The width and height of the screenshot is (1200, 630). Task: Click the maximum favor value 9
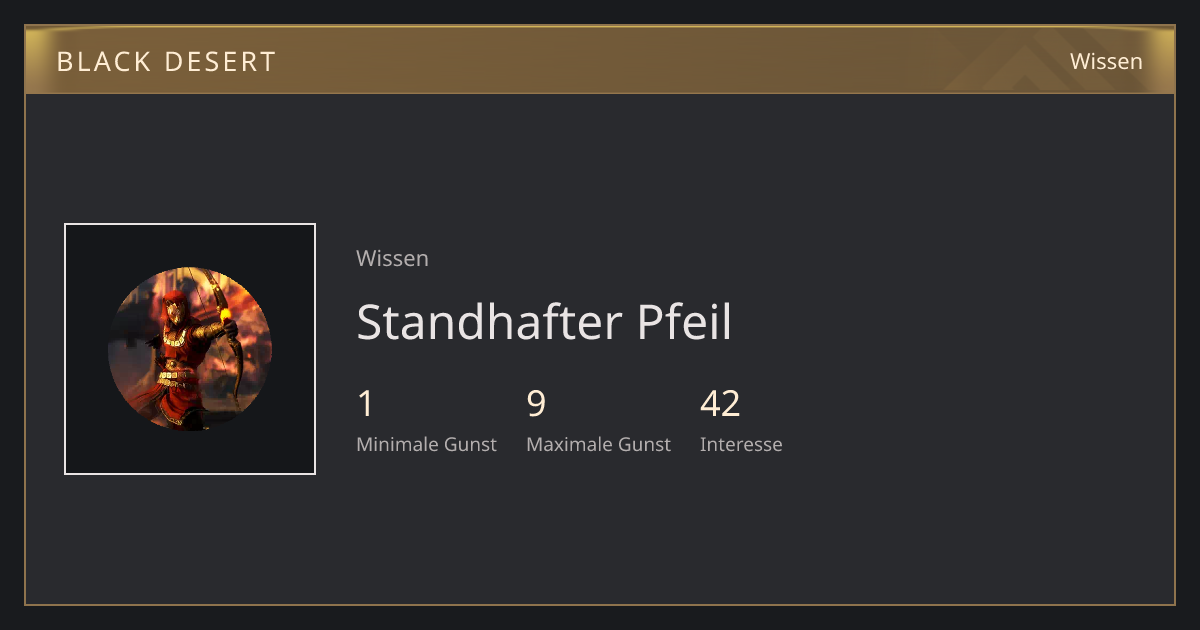click(x=536, y=404)
